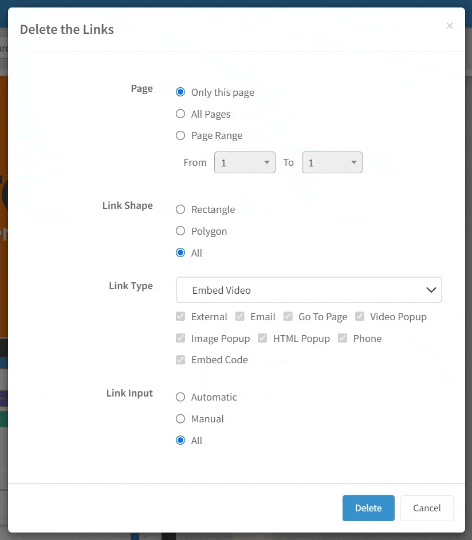Image resolution: width=472 pixels, height=540 pixels.
Task: Choose Rectangle link shape
Action: [x=180, y=209]
